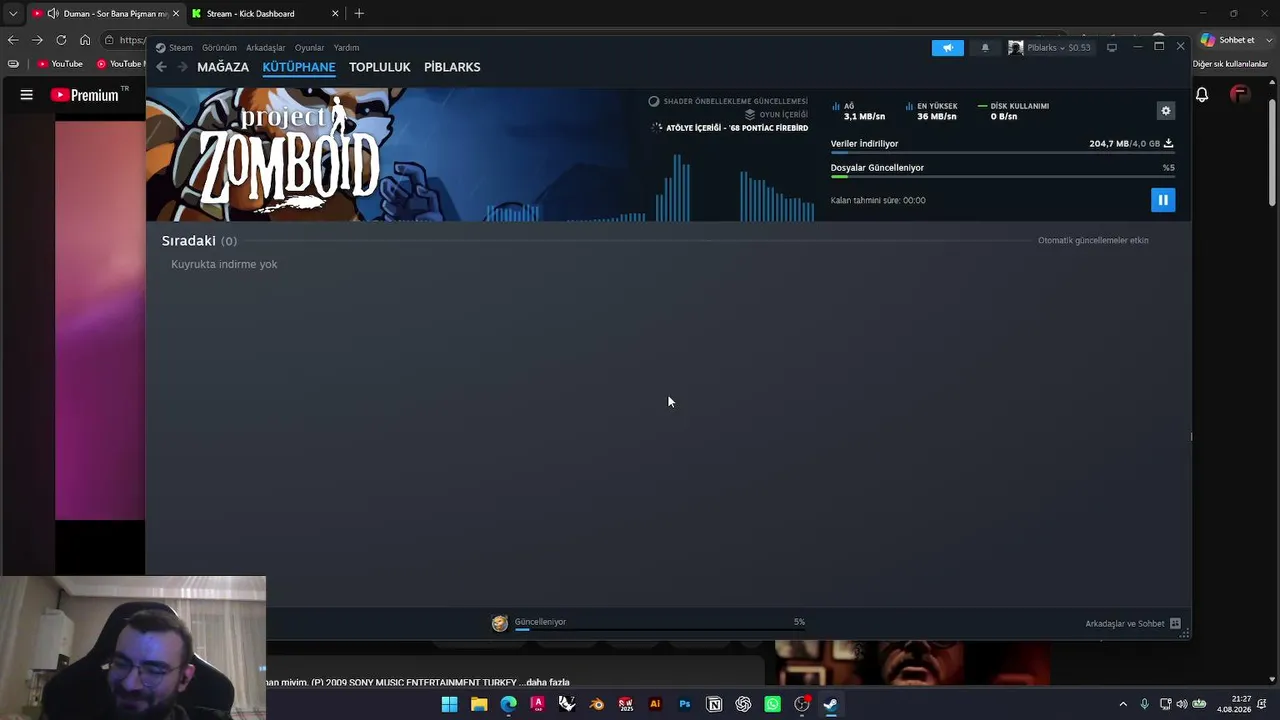Open a new browser tab
Image resolution: width=1280 pixels, height=720 pixels.
359,13
